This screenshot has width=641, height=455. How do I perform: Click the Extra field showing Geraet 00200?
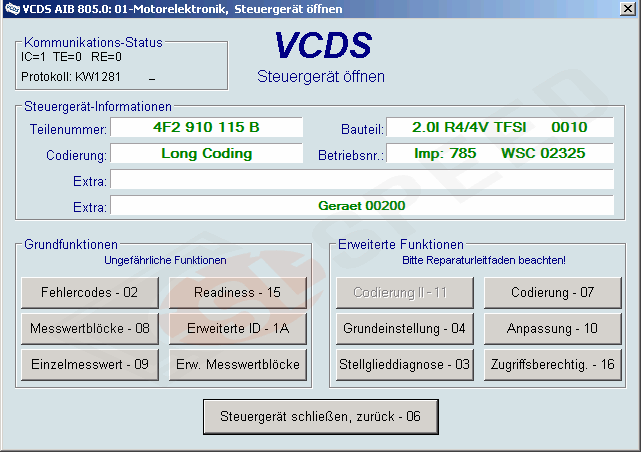[x=362, y=206]
